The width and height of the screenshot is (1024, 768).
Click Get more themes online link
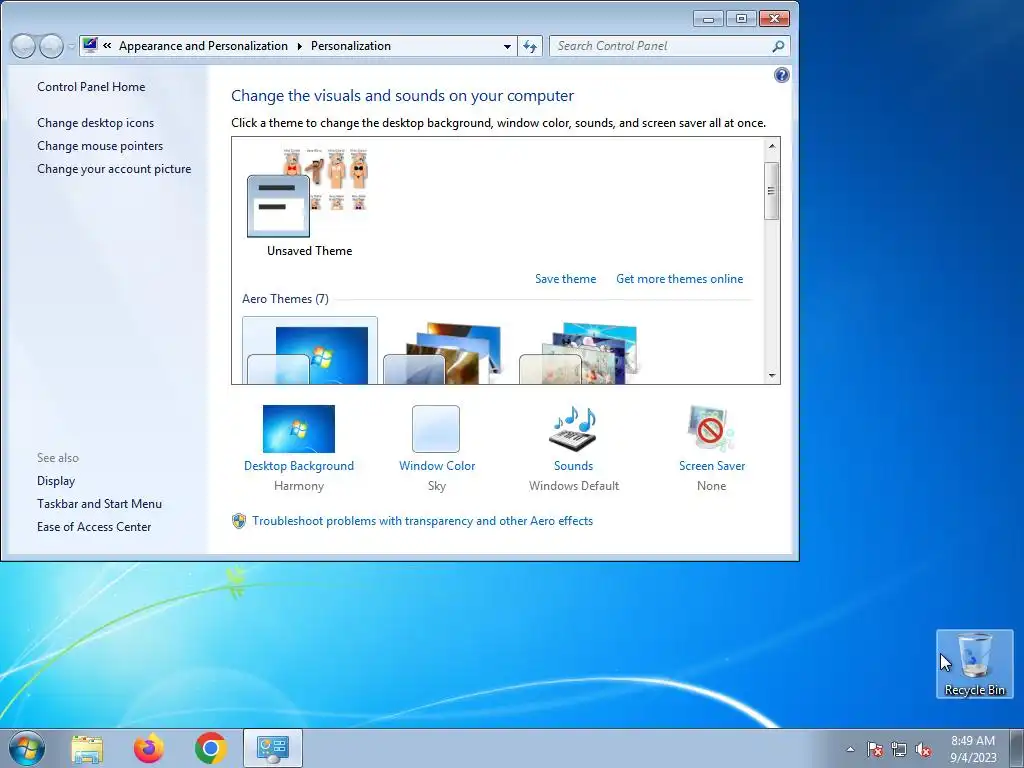(x=679, y=279)
